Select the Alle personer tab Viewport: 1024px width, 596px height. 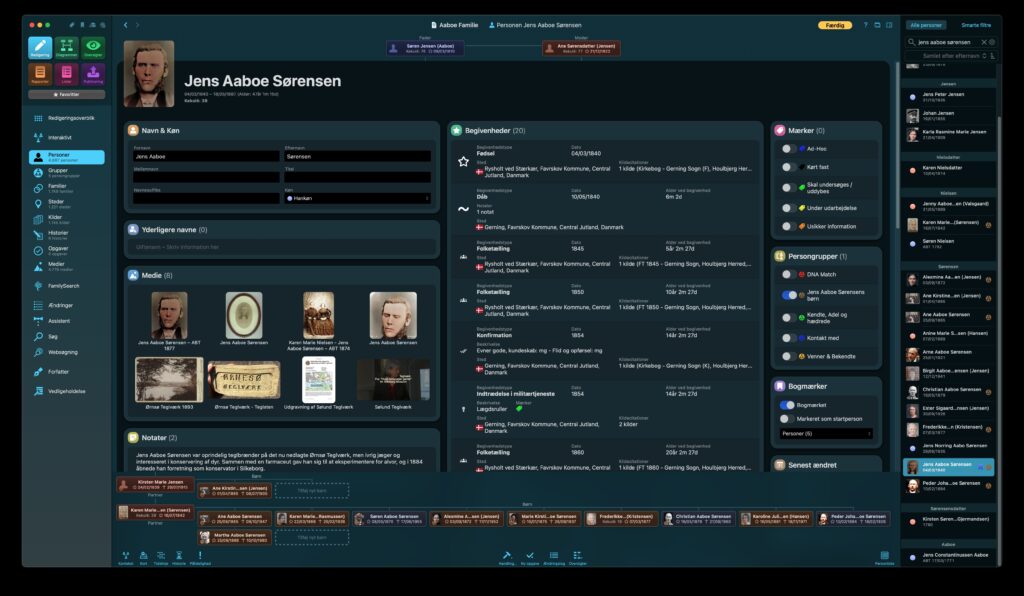pos(925,24)
